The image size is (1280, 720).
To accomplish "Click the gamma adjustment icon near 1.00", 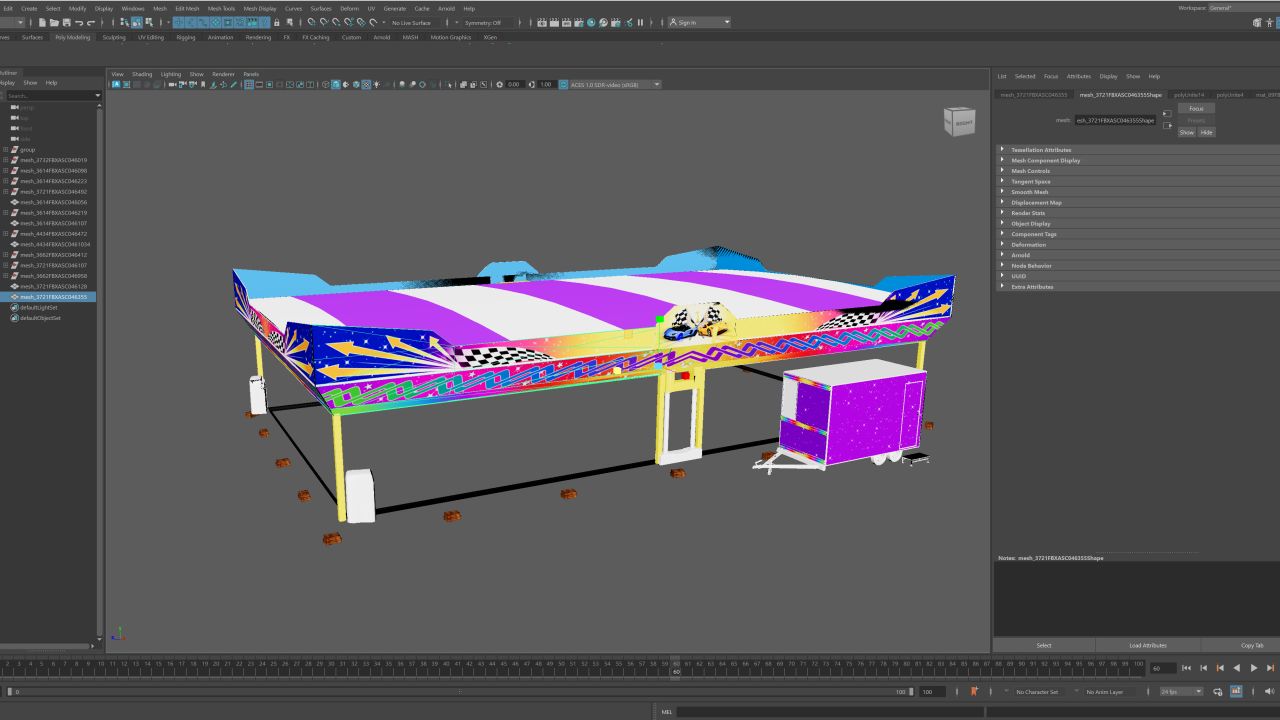I will pyautogui.click(x=531, y=84).
